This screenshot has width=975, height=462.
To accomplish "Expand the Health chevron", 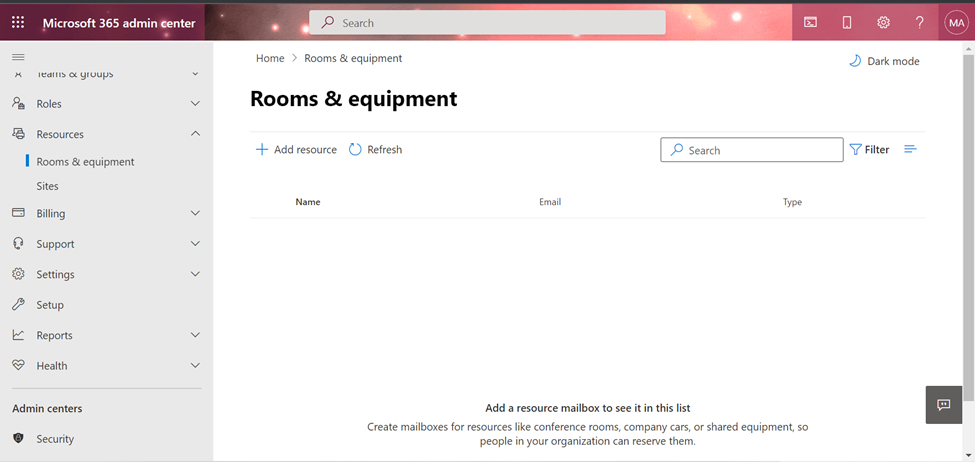I will [x=195, y=366].
